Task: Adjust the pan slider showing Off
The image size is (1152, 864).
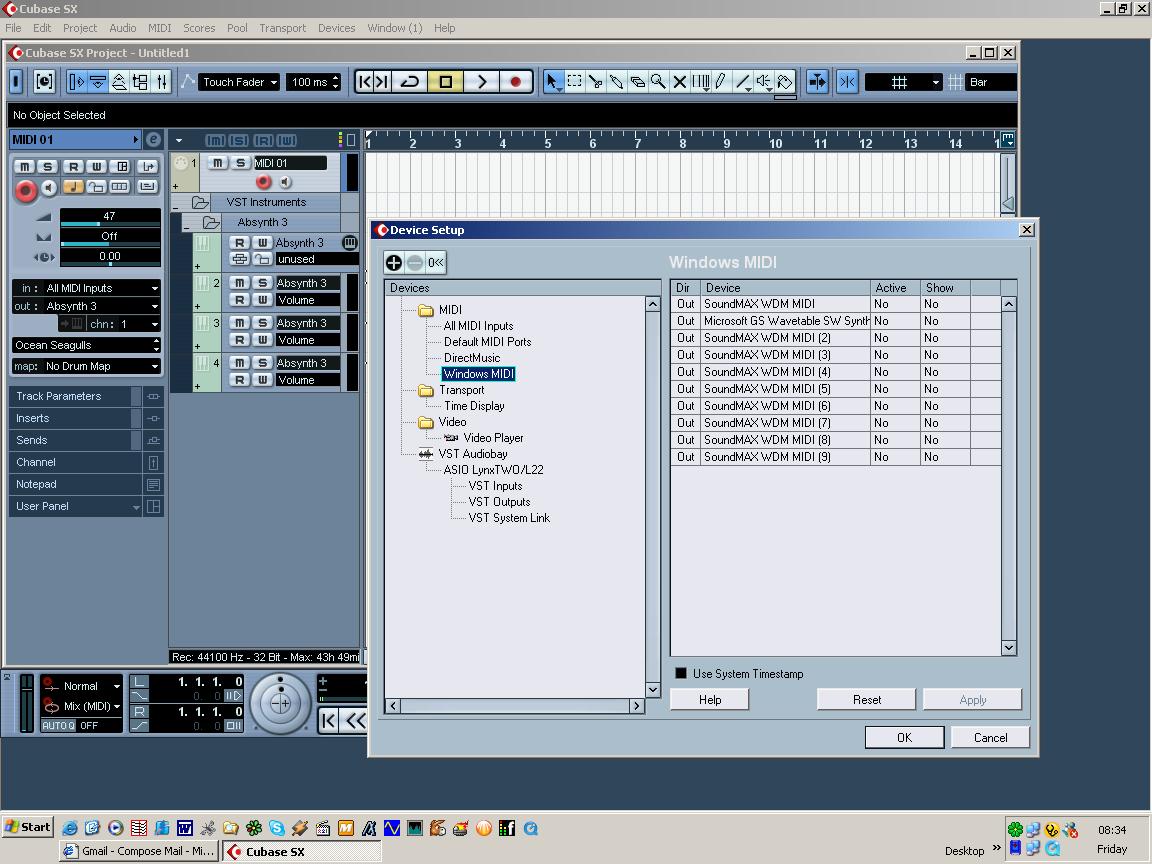Action: tap(109, 237)
